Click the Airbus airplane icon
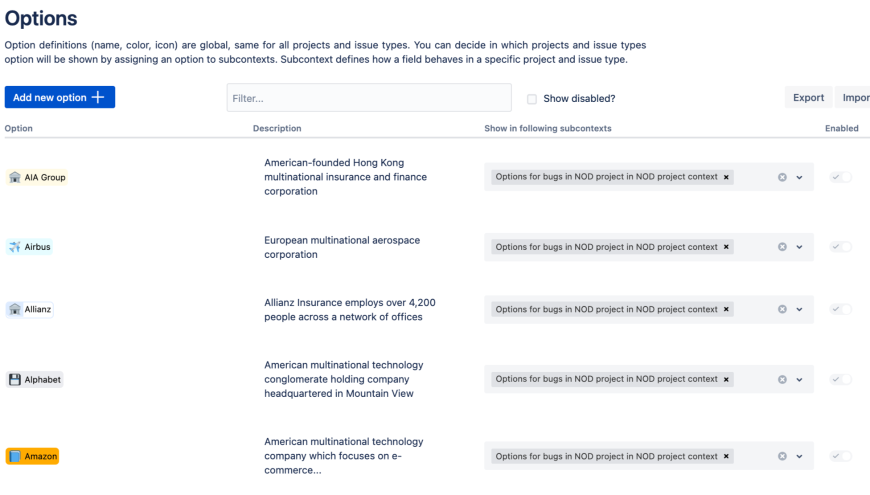Image resolution: width=870 pixels, height=495 pixels. (15, 247)
